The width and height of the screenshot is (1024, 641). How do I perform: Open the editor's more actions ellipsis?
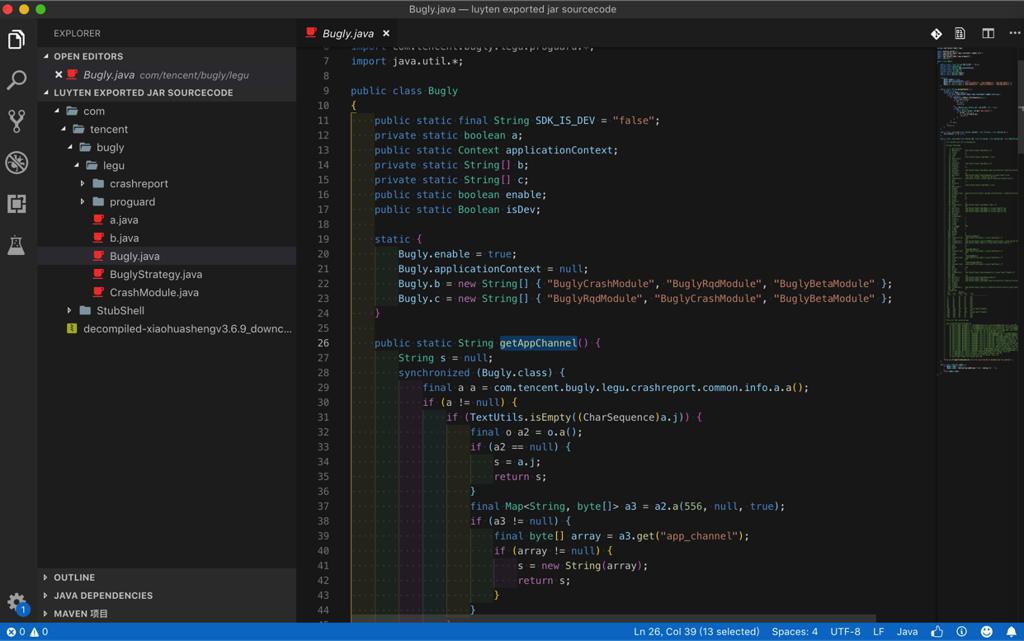tap(1013, 33)
